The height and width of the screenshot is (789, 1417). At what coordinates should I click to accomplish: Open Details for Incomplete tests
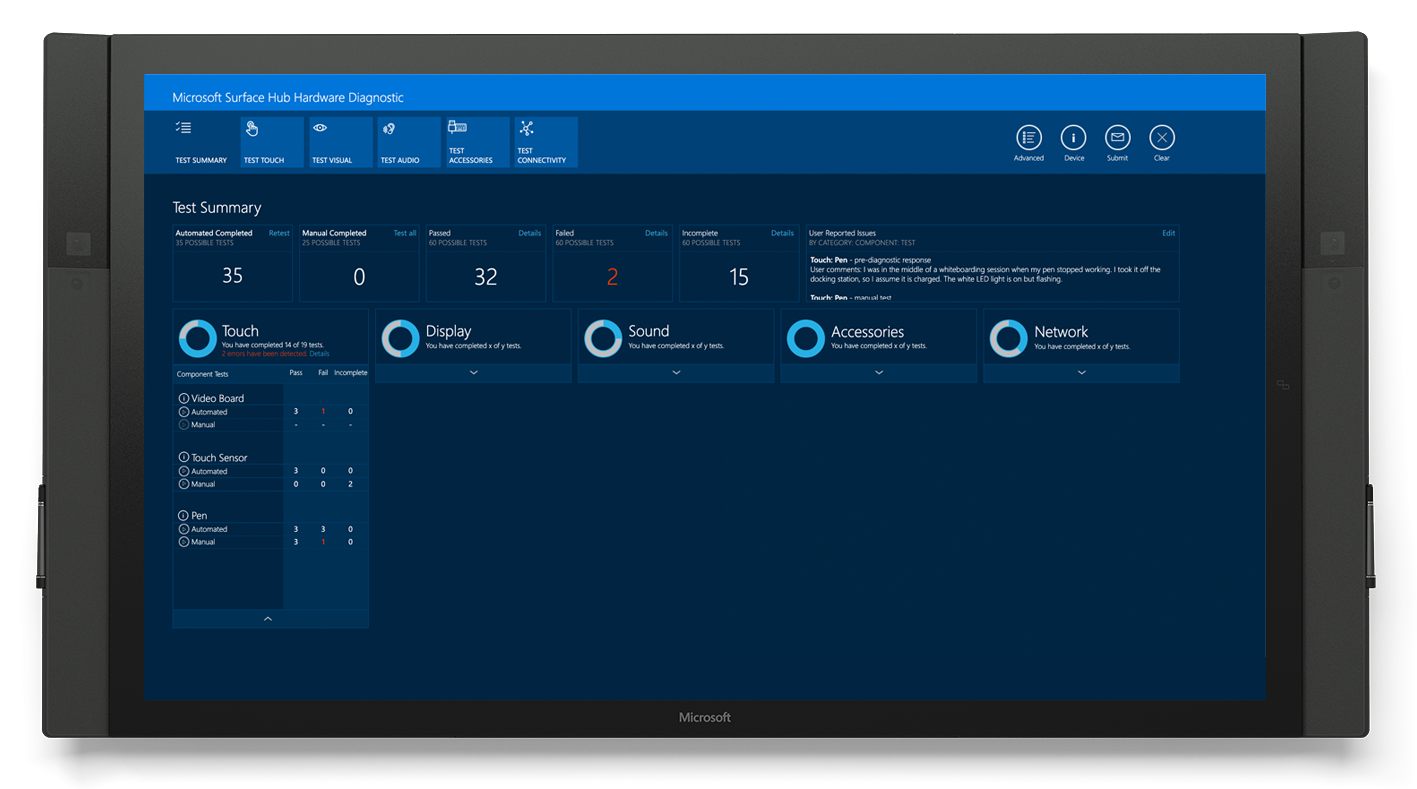783,233
